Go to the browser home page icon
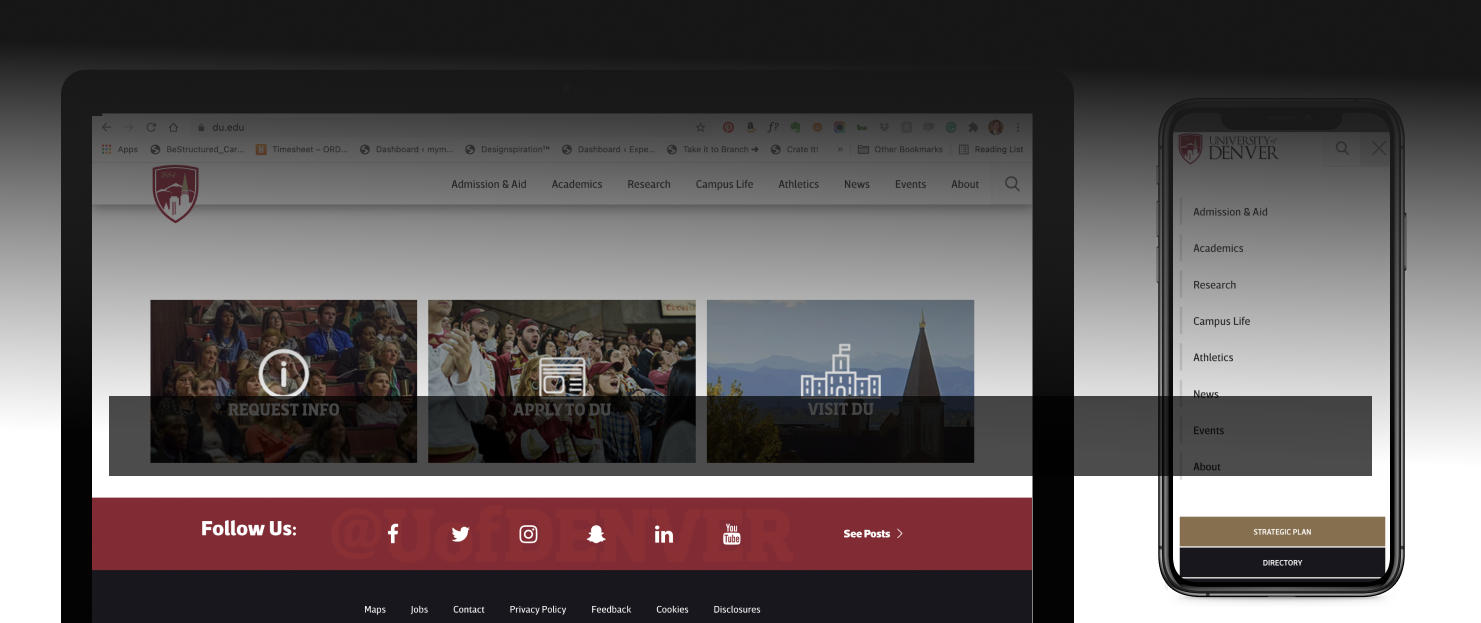The image size is (1481, 623). click(173, 127)
